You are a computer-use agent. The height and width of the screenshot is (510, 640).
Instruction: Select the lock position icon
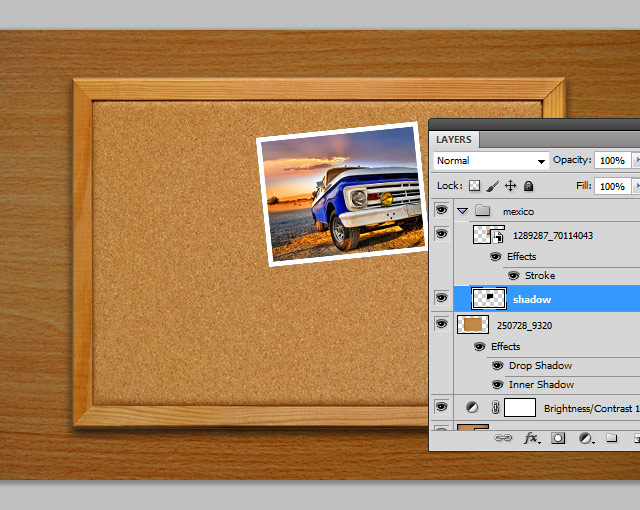coord(510,186)
